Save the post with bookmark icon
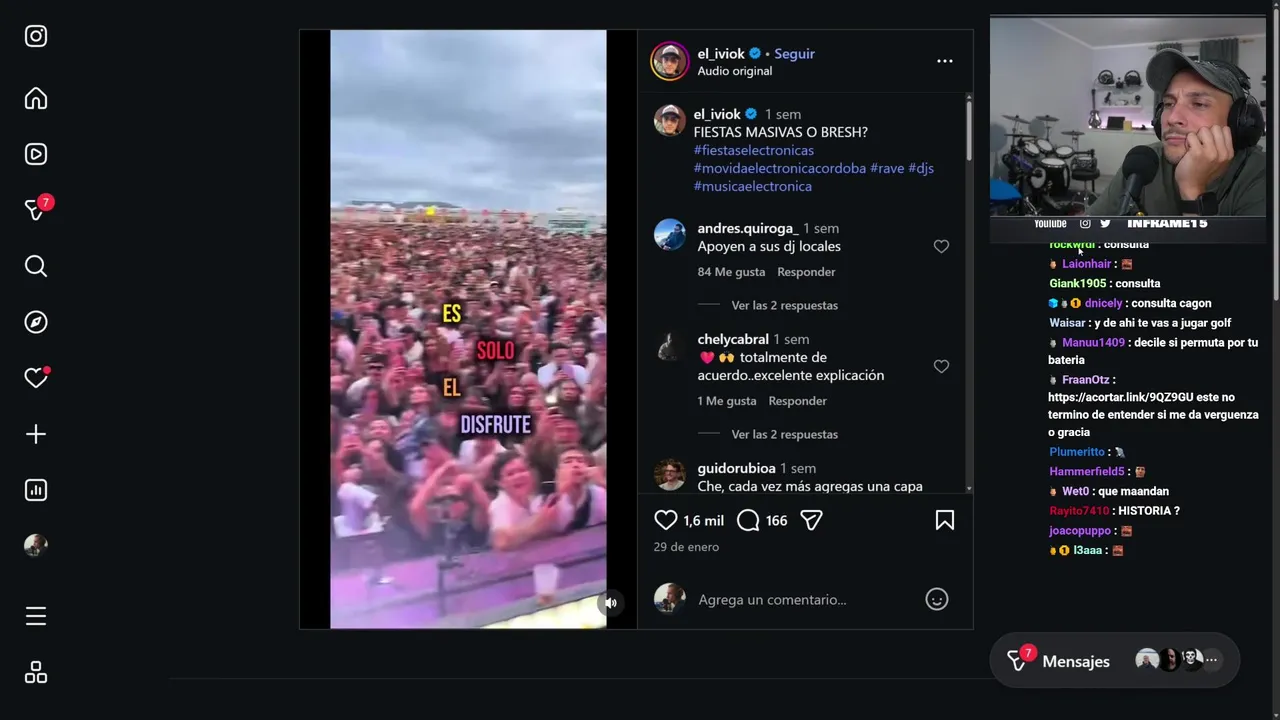This screenshot has height=720, width=1280. pos(944,520)
